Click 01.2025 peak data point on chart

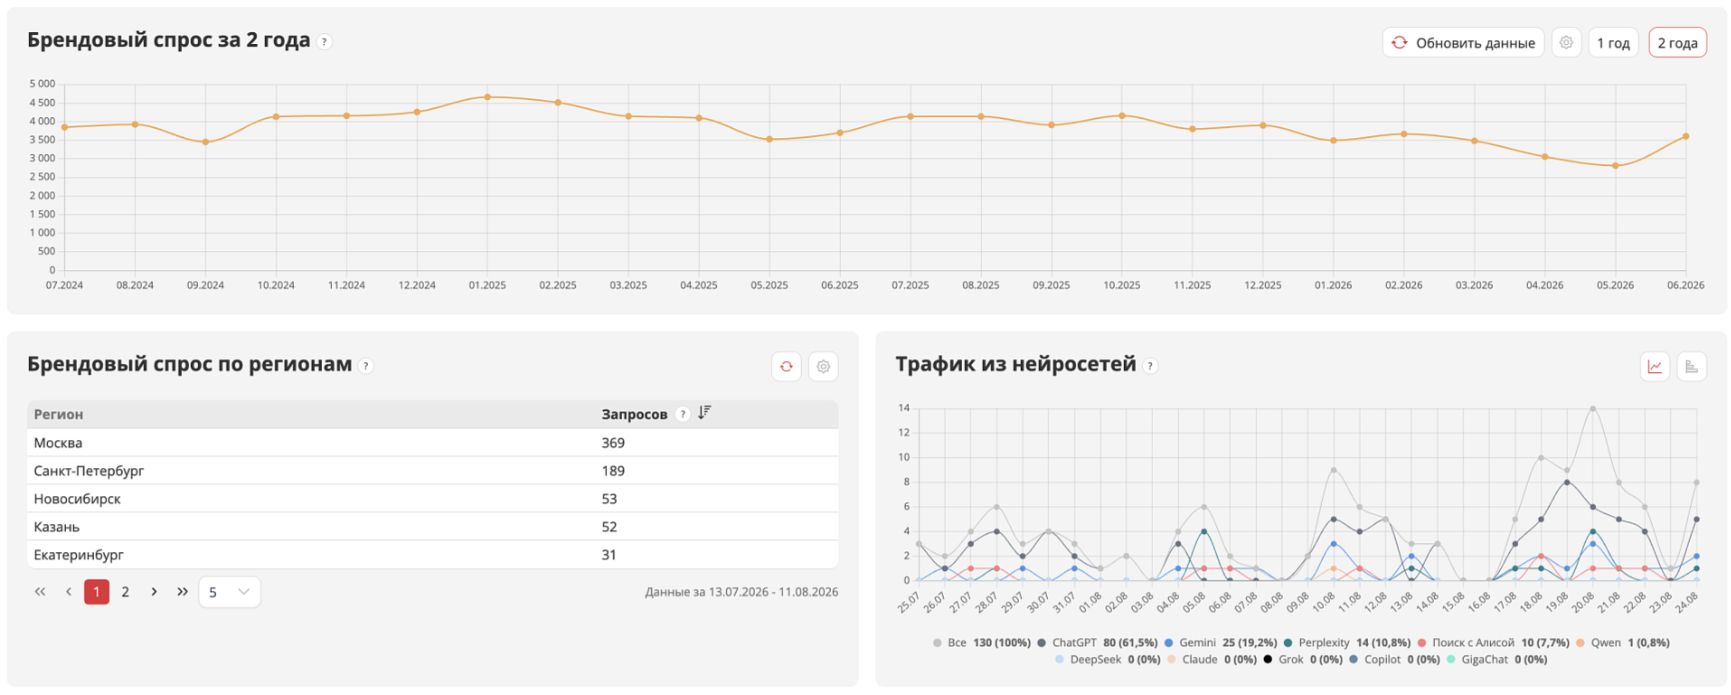(487, 97)
